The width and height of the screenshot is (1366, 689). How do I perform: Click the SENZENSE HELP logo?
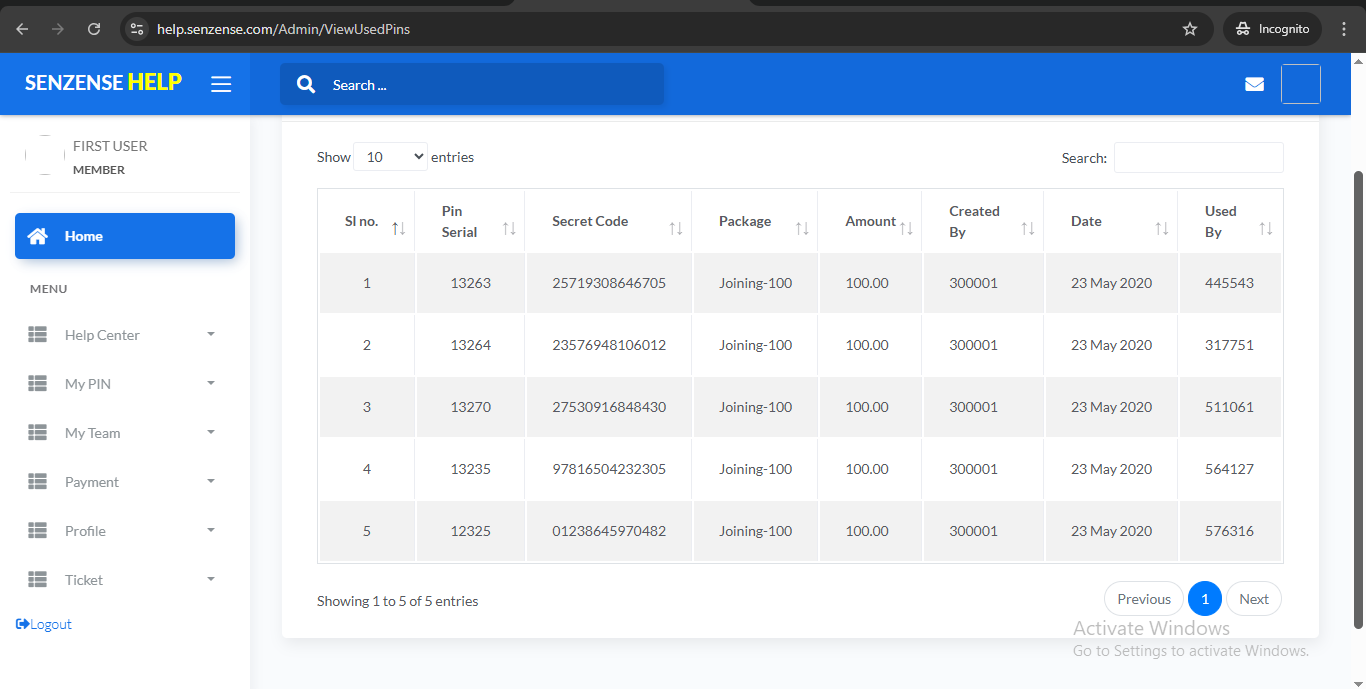[103, 82]
